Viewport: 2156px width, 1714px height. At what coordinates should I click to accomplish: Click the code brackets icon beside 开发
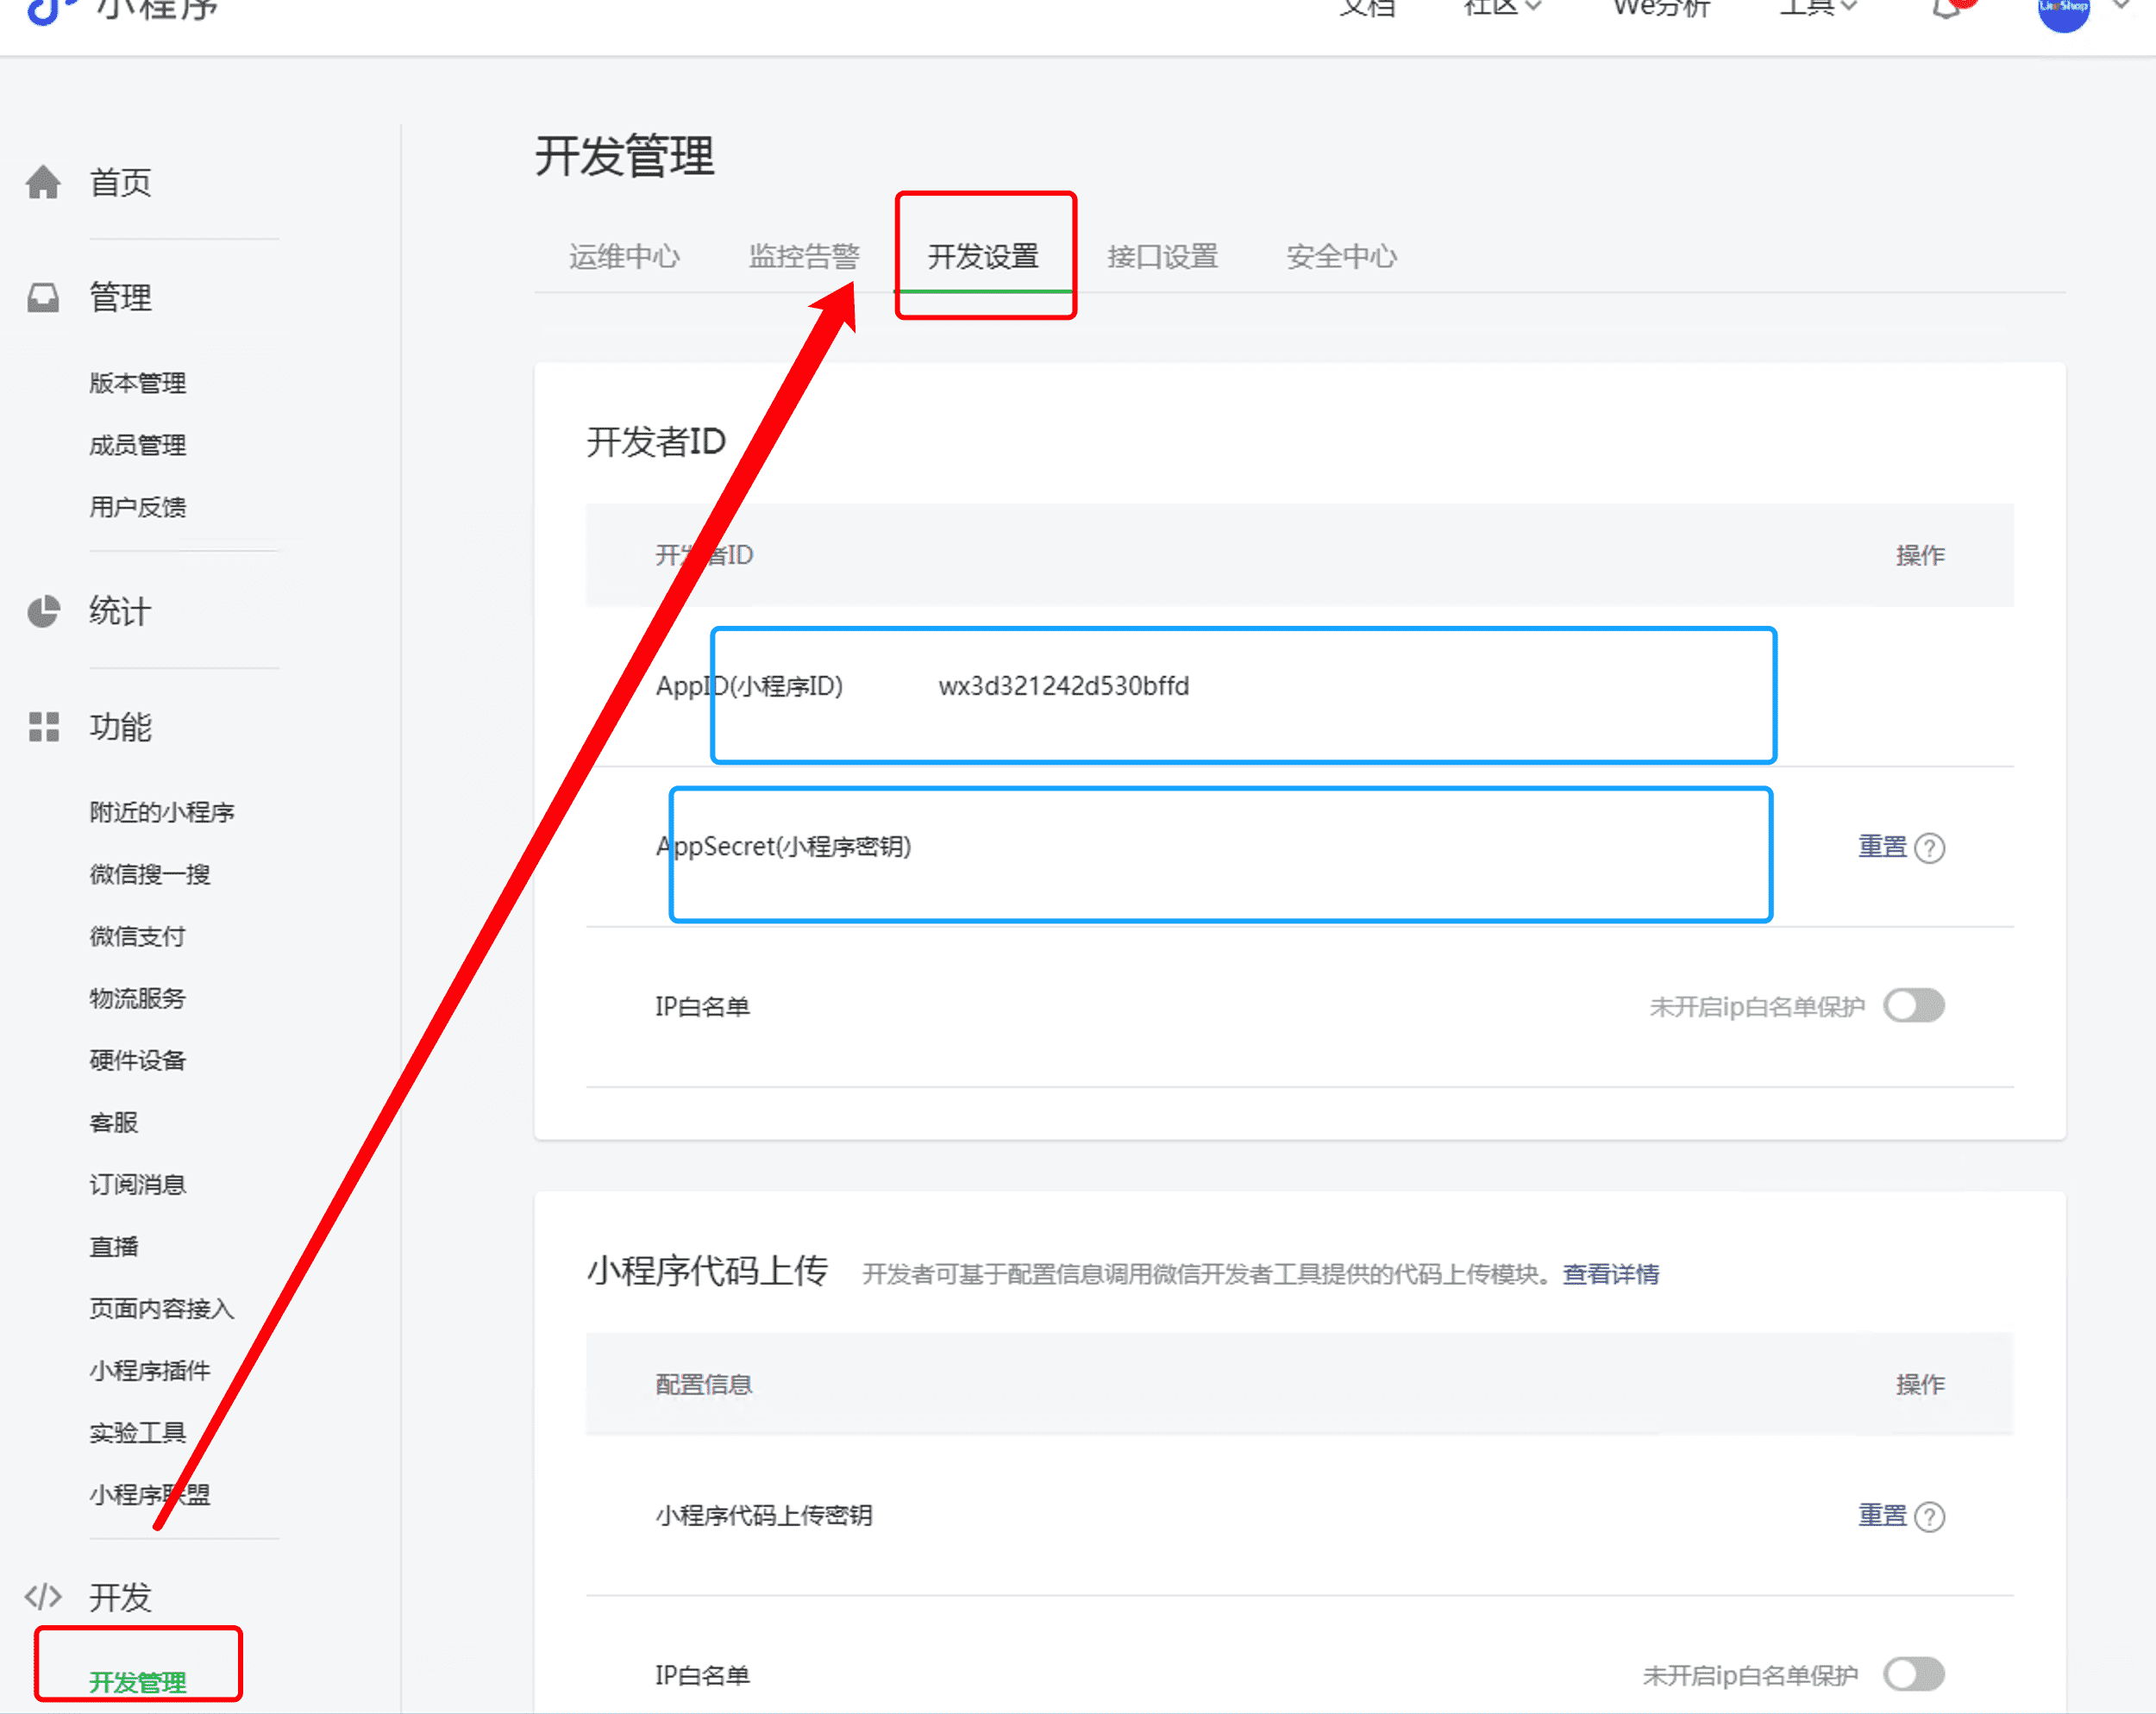point(43,1597)
